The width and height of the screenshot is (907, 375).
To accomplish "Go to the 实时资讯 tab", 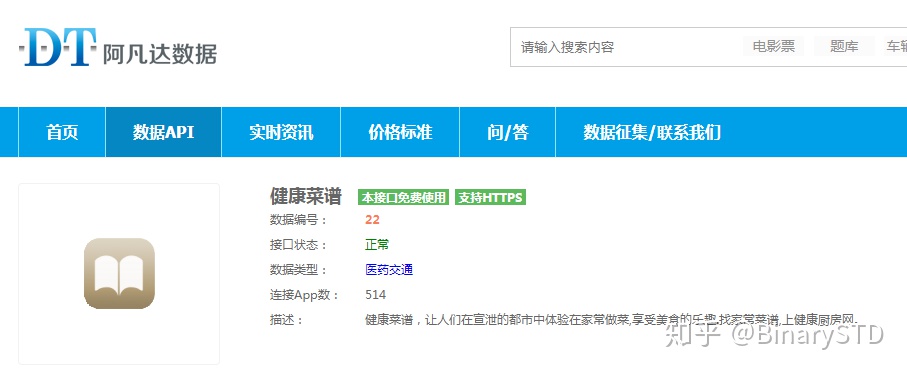I will coord(281,132).
